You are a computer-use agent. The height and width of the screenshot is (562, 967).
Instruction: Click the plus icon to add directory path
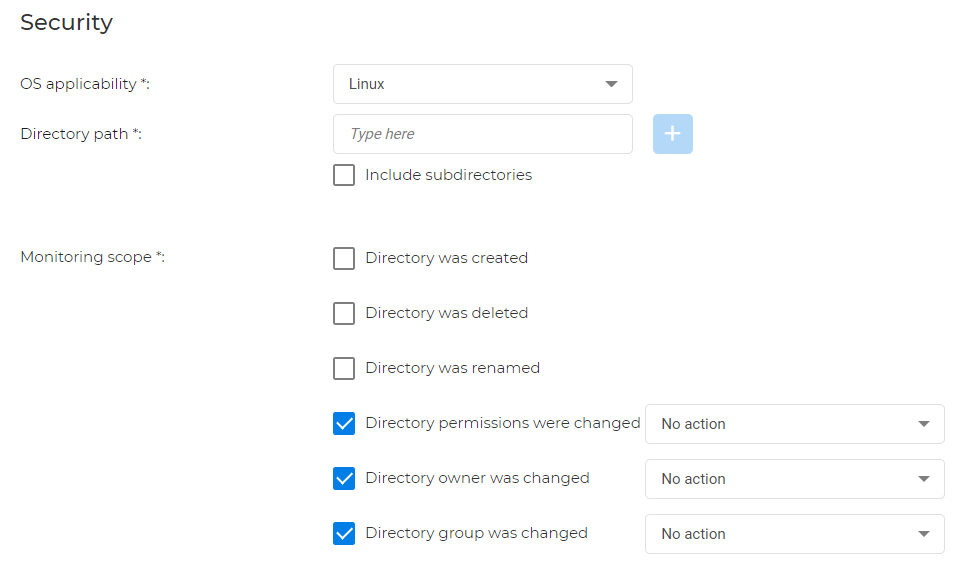click(672, 134)
